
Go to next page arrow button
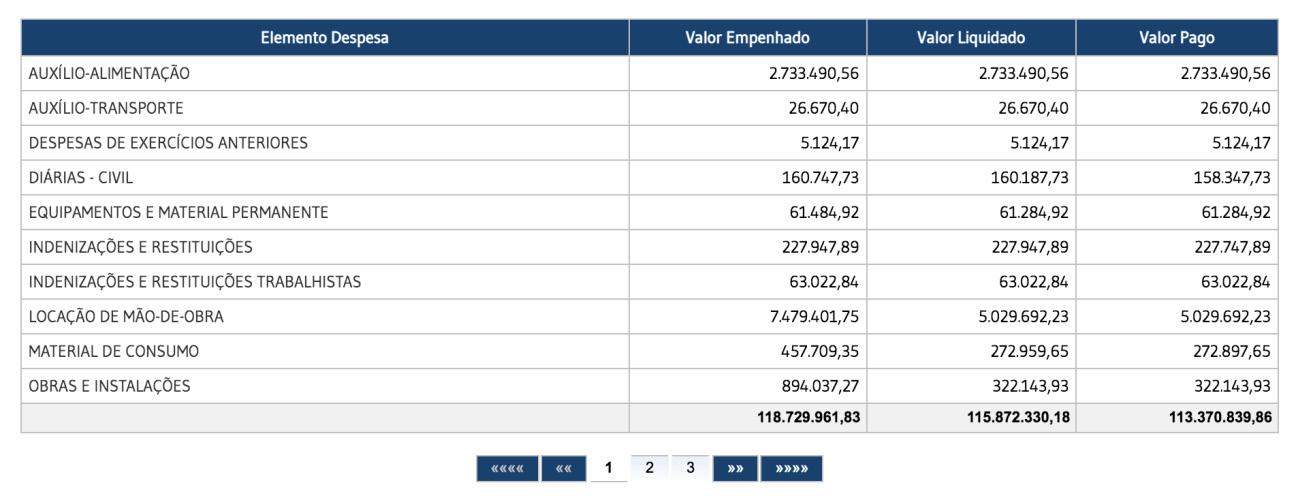point(735,468)
